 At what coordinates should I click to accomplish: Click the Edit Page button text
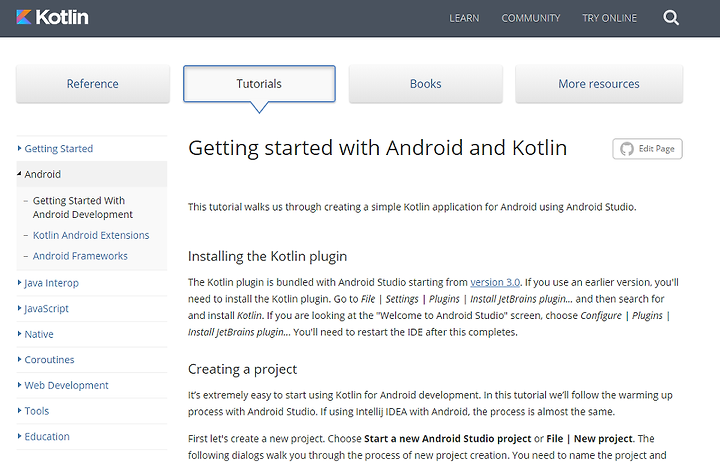click(x=656, y=149)
